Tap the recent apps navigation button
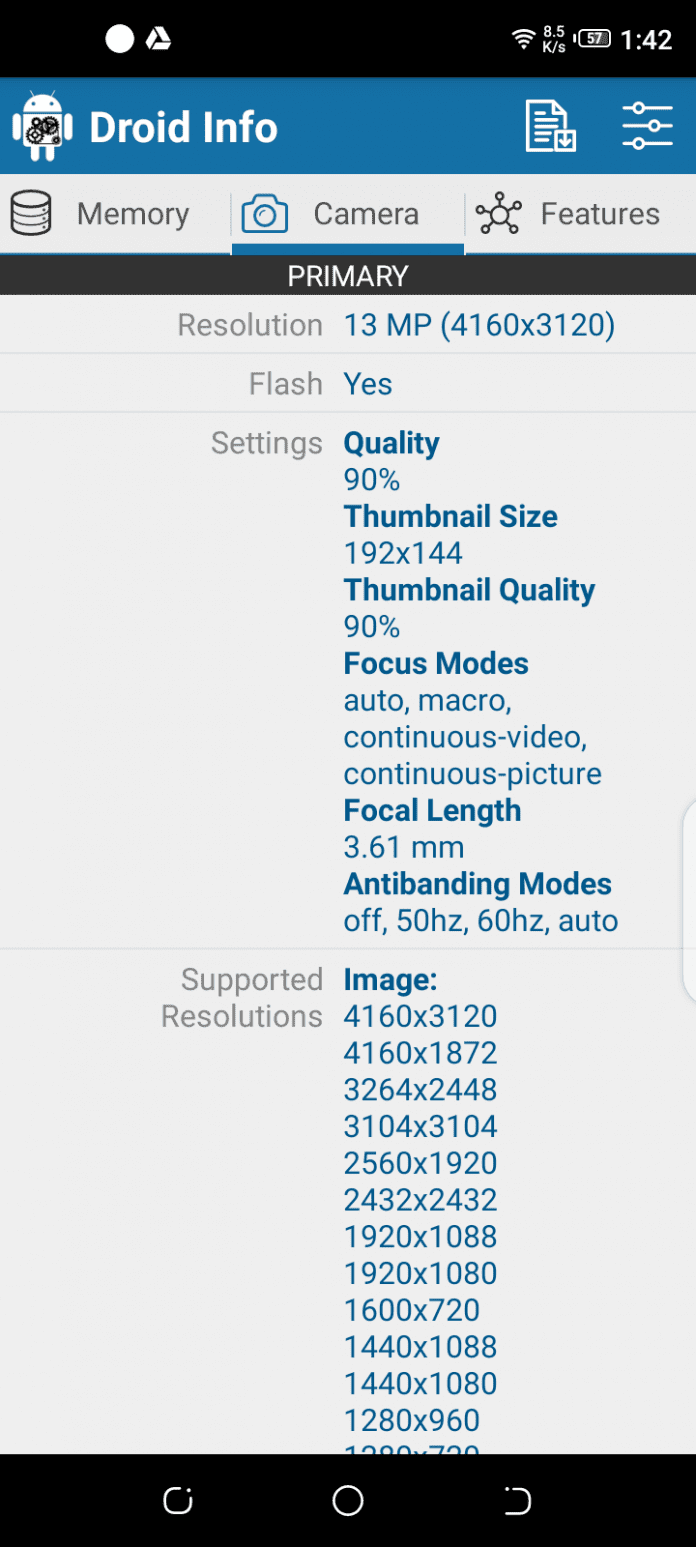This screenshot has width=696, height=1547. 177,1500
